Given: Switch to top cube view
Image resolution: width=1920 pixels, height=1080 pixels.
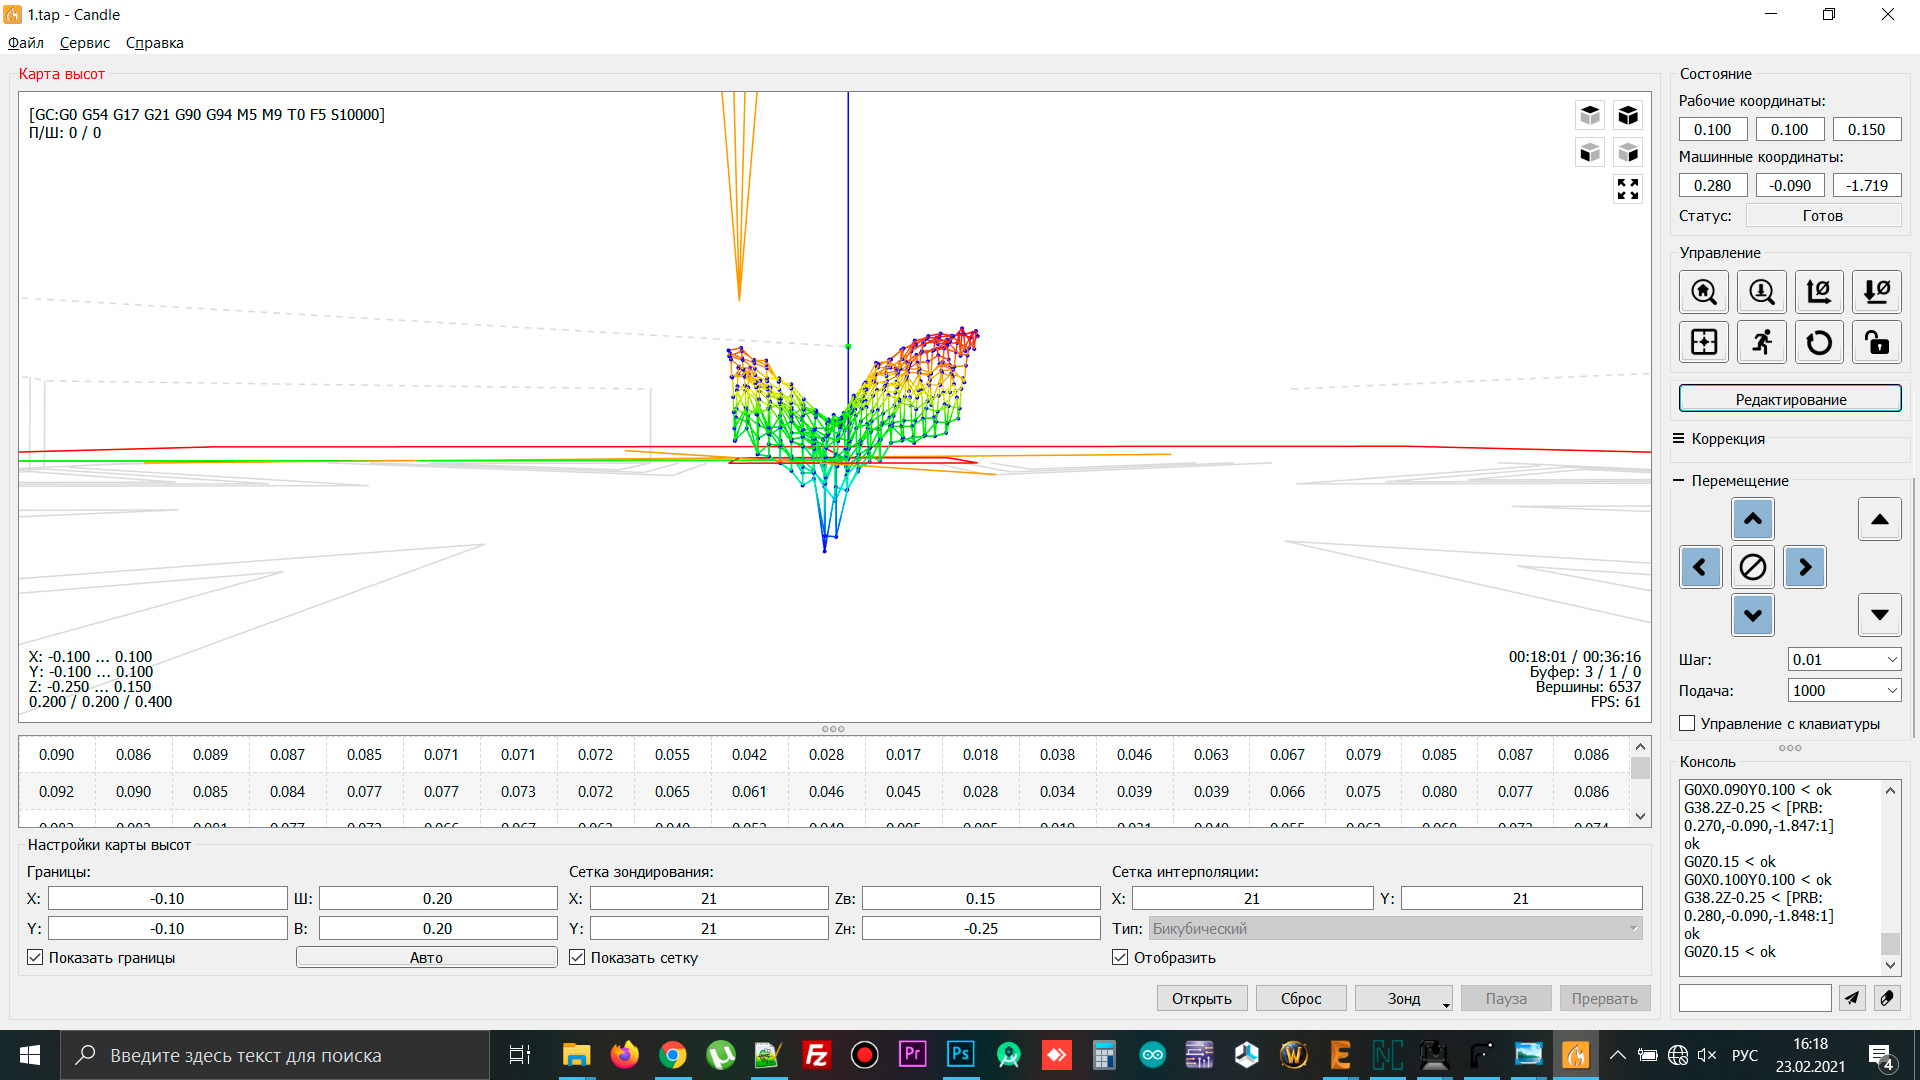Looking at the screenshot, I should [1590, 115].
